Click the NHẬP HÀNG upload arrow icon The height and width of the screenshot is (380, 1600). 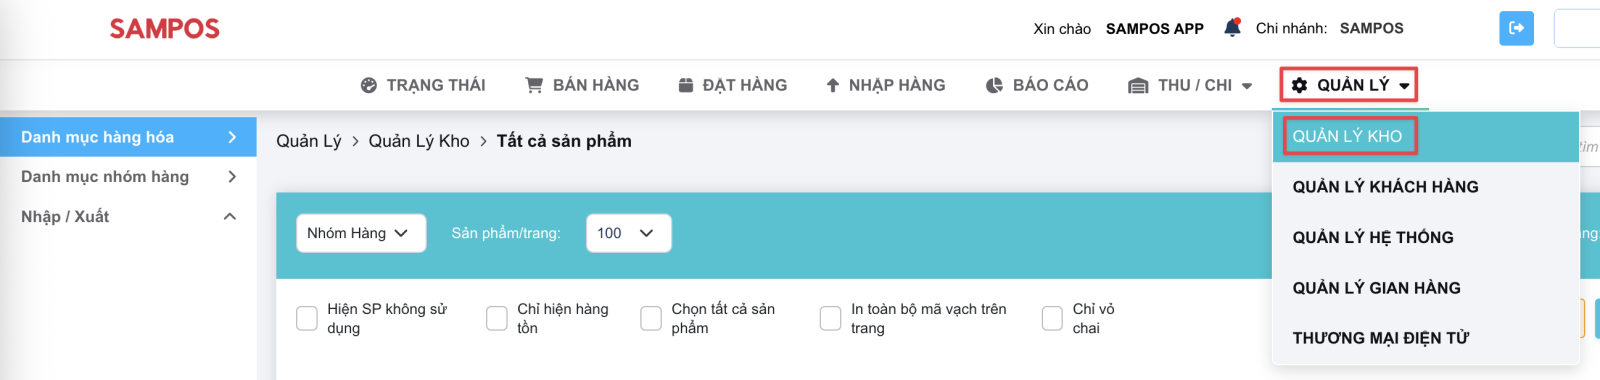832,86
